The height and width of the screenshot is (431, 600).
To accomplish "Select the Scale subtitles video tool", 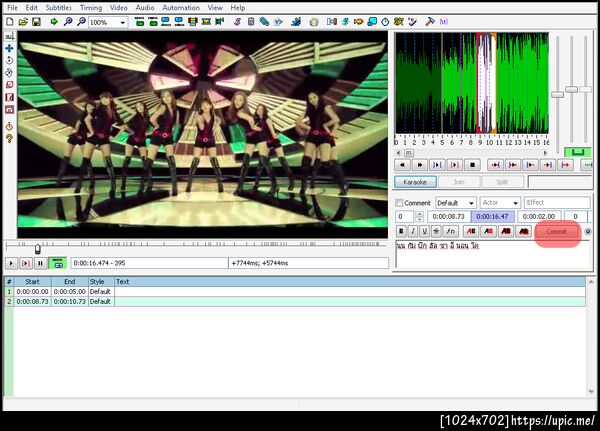I will tap(9, 85).
